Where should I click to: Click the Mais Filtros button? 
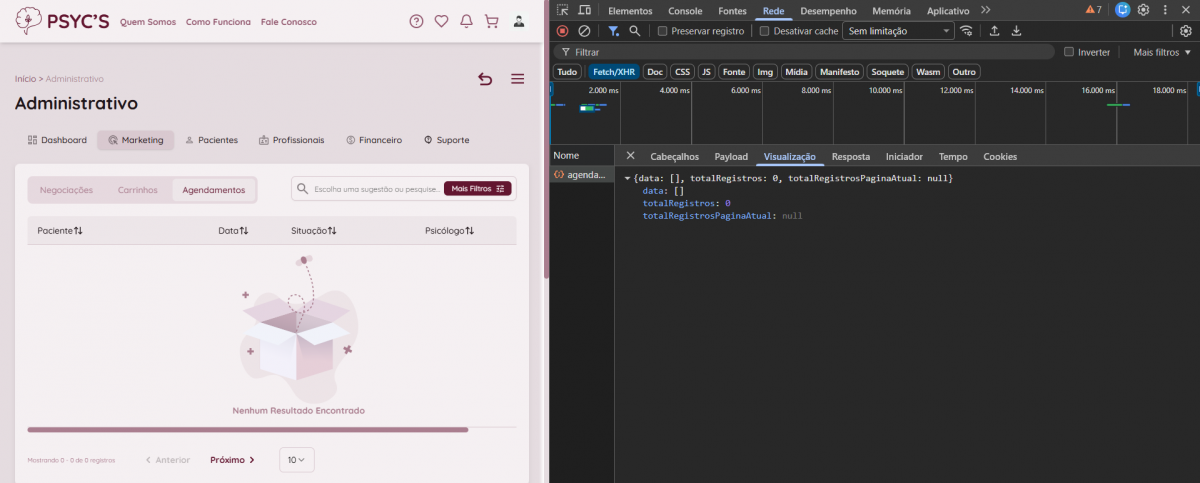pyautogui.click(x=478, y=188)
